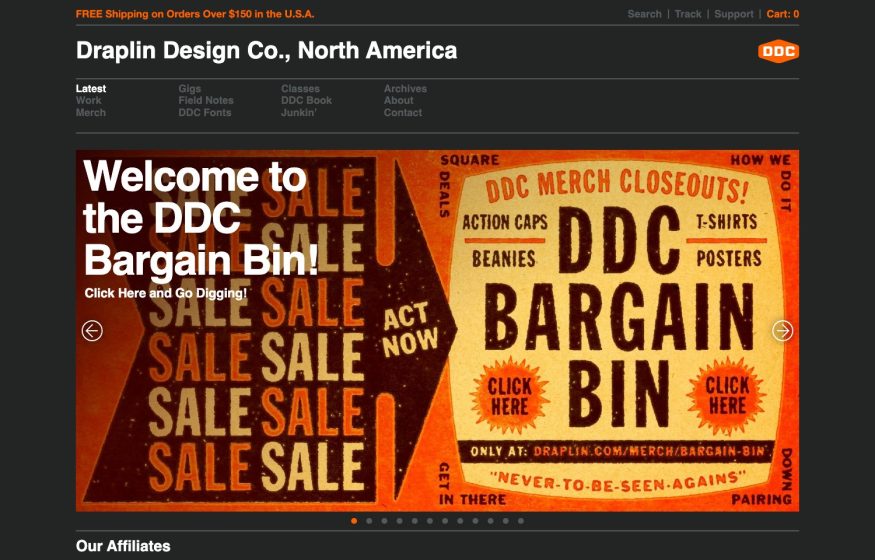The image size is (875, 560).
Task: View the Cart: 0 link
Action: point(782,14)
